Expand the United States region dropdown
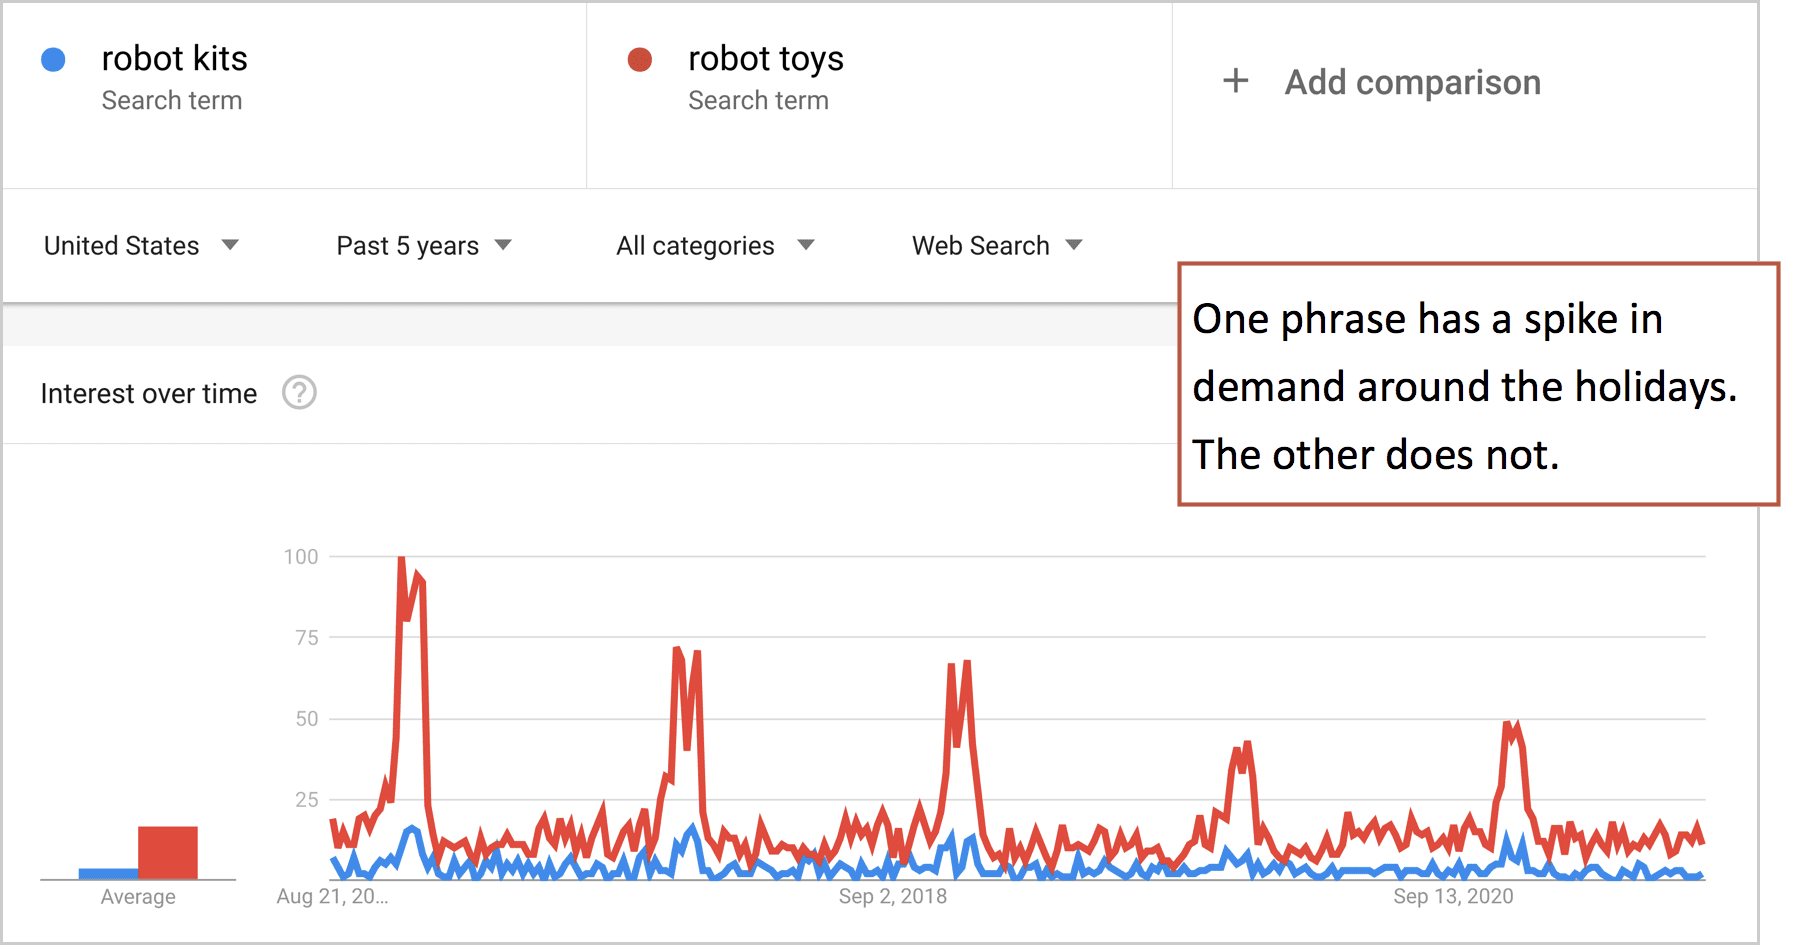 pyautogui.click(x=141, y=246)
